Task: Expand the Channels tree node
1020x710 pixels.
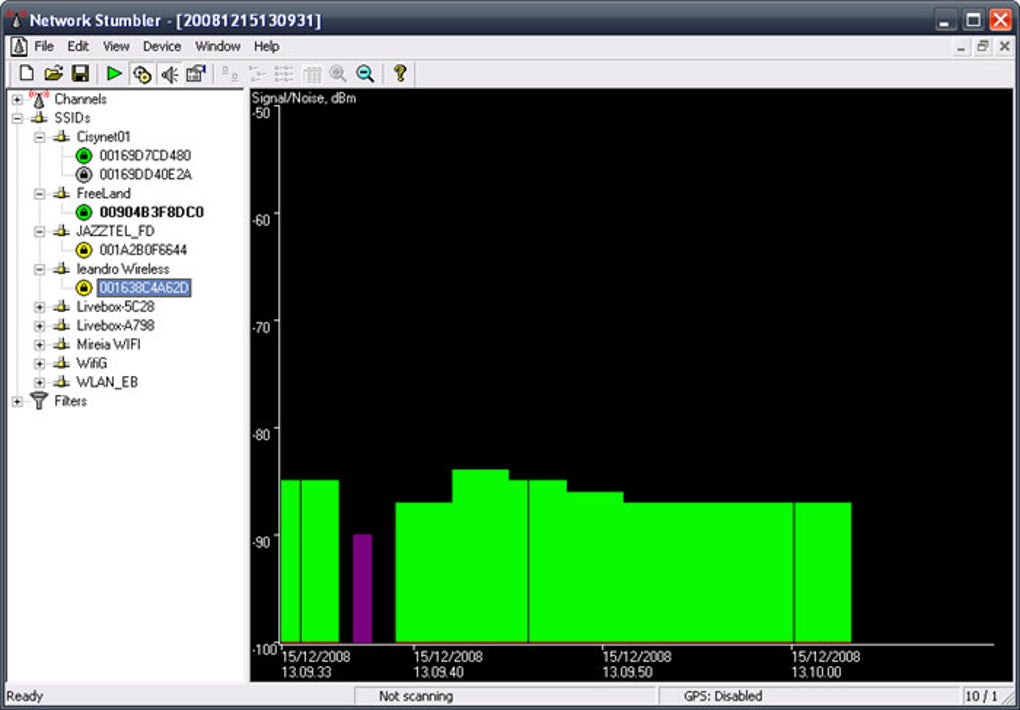Action: pos(17,100)
